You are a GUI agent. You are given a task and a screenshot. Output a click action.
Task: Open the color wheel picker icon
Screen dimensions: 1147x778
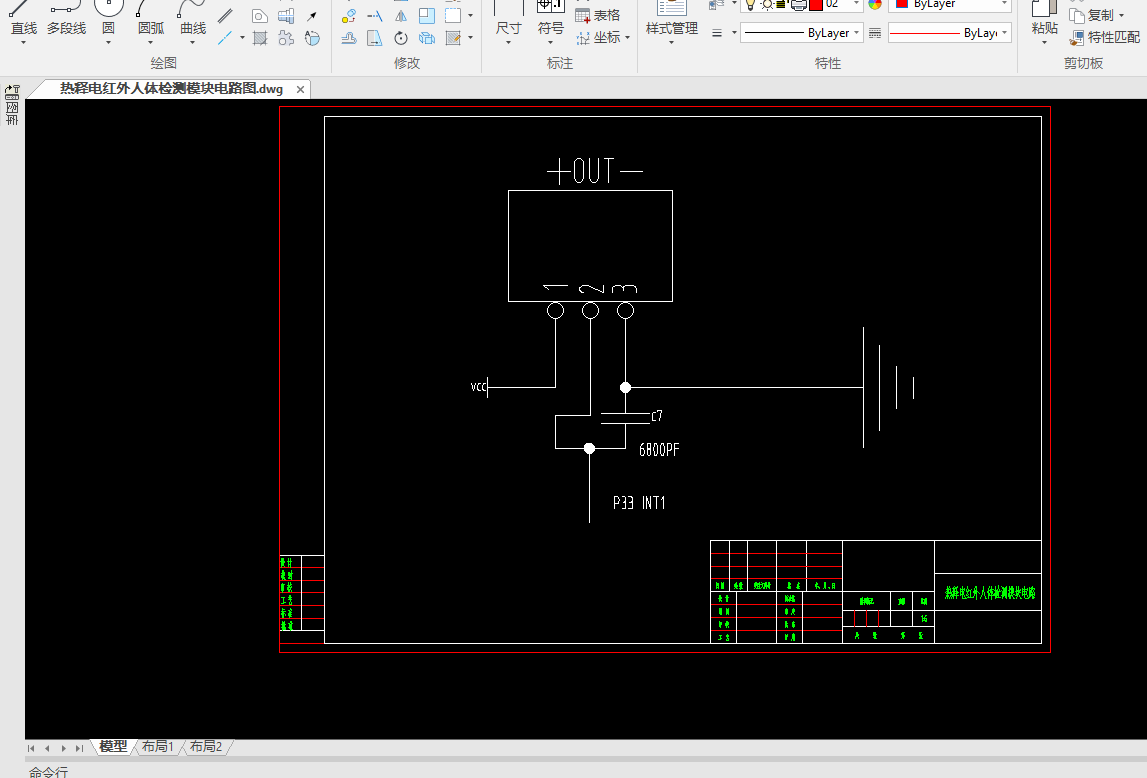point(875,4)
